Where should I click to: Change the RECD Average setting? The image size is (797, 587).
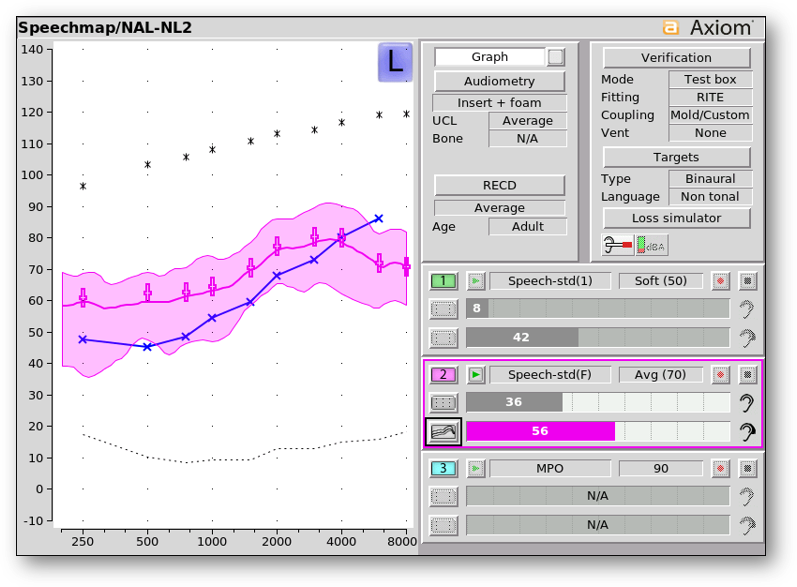[499, 208]
